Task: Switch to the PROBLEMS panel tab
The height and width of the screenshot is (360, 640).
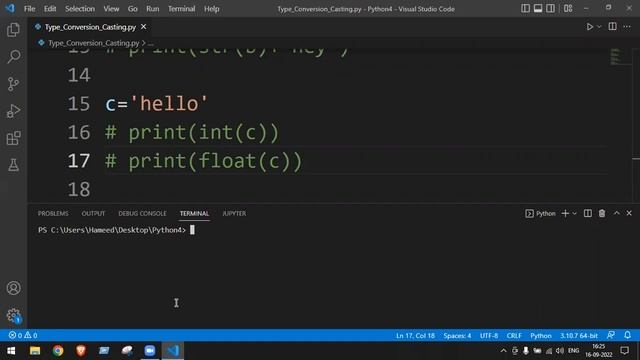Action: pyautogui.click(x=53, y=213)
